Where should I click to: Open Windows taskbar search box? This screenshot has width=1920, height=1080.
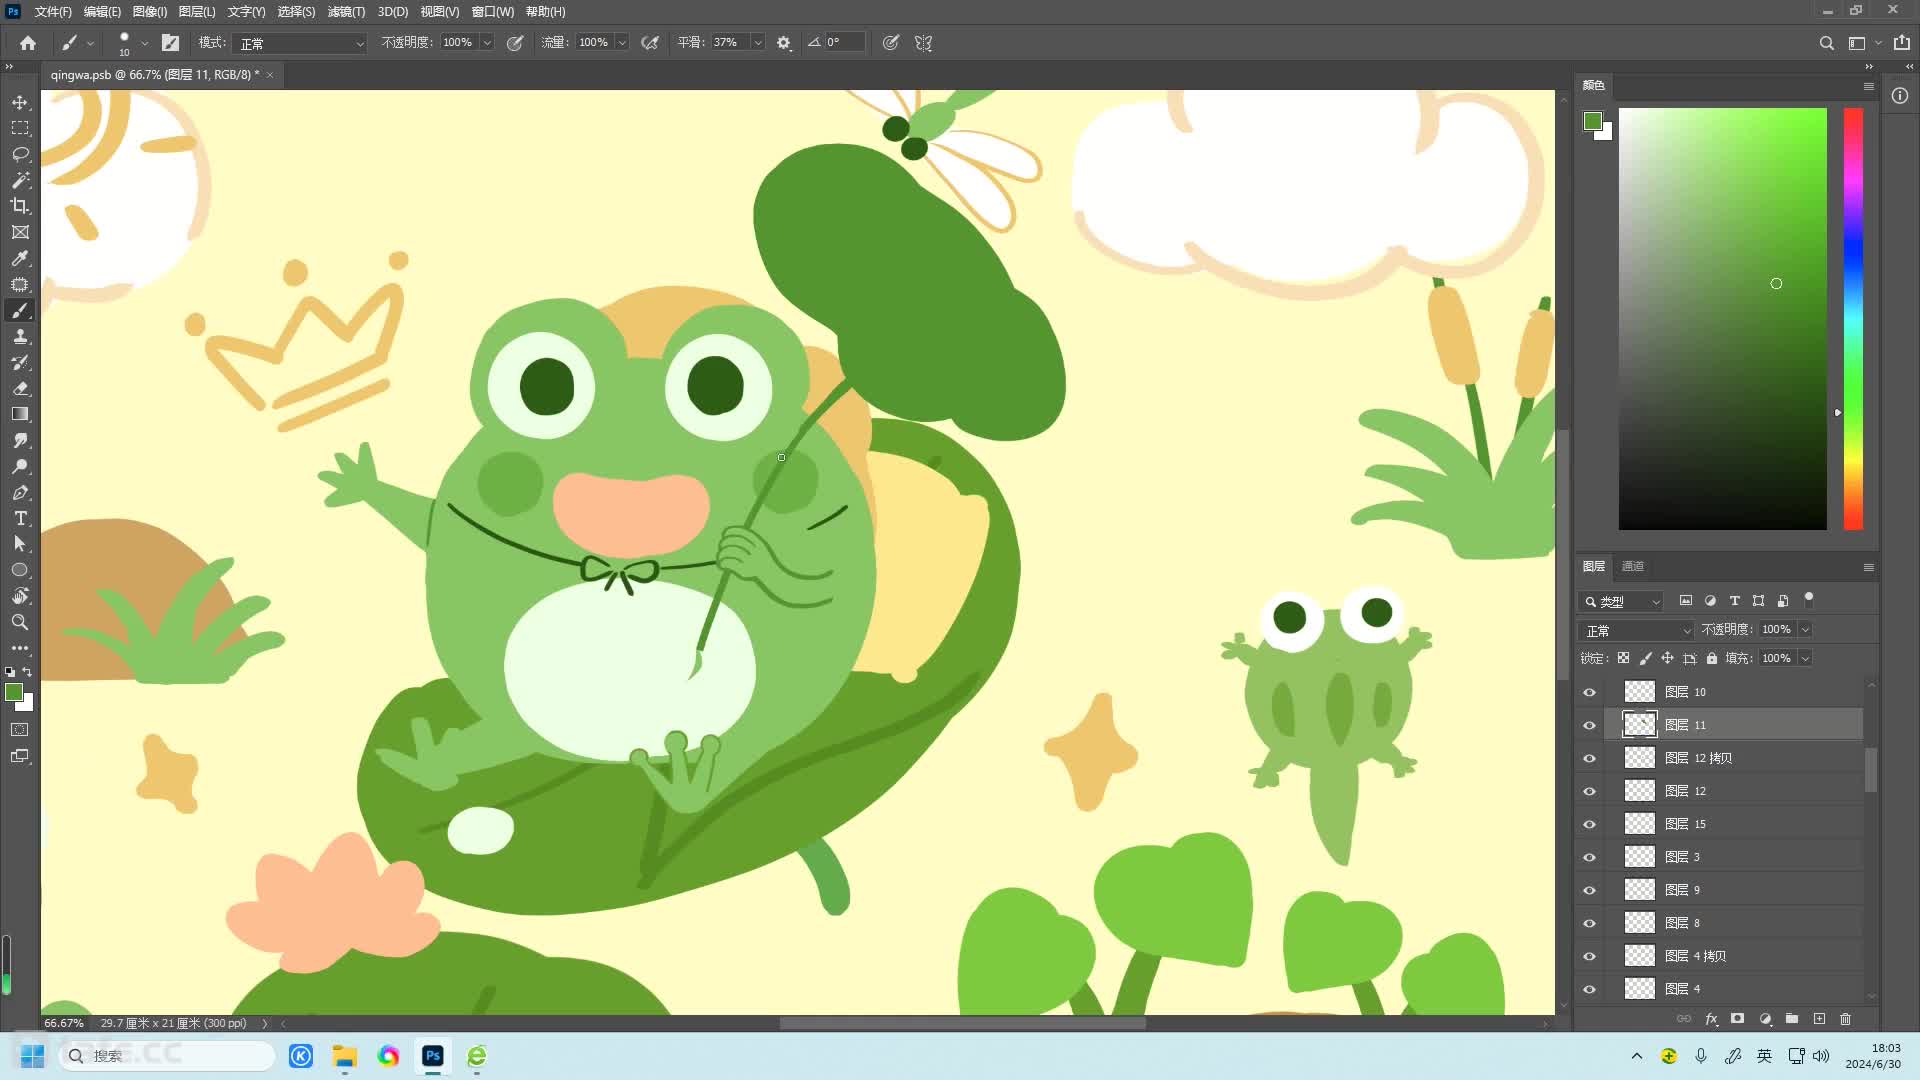(166, 1056)
